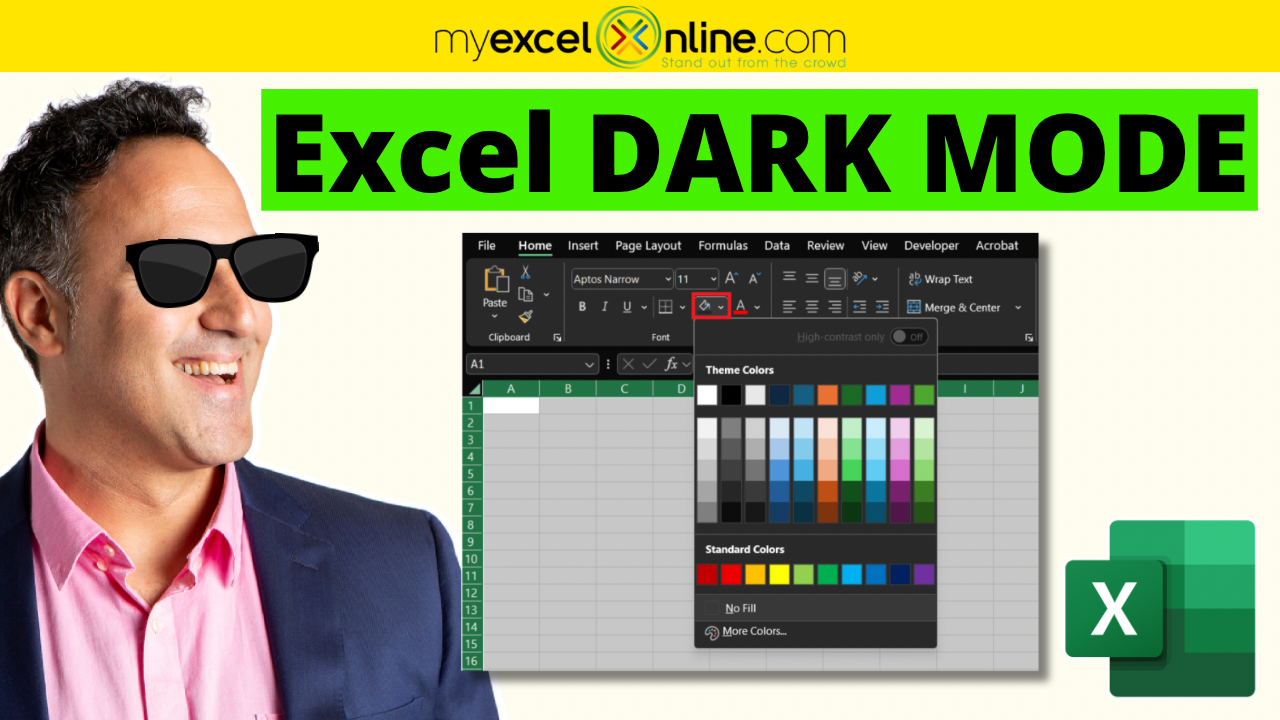The image size is (1280, 720).
Task: Select cell A1 in spreadsheet
Action: 511,406
